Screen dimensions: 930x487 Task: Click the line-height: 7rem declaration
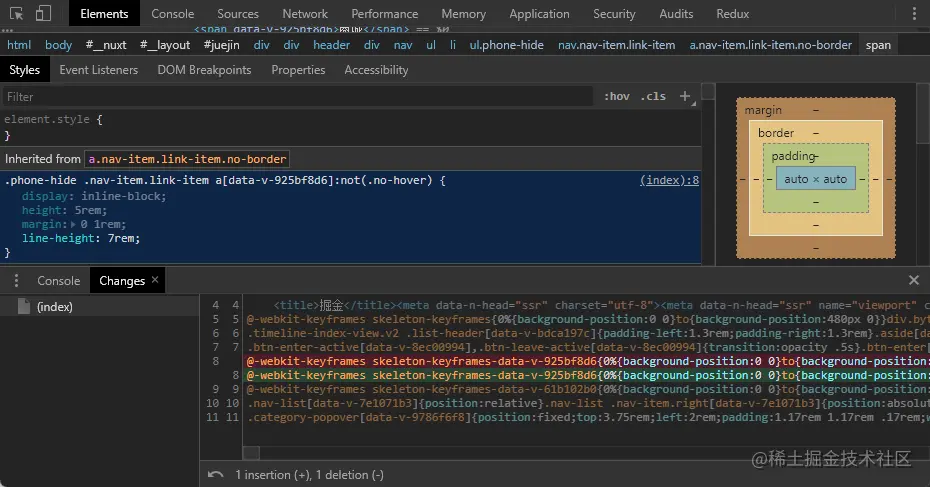pyautogui.click(x=81, y=238)
